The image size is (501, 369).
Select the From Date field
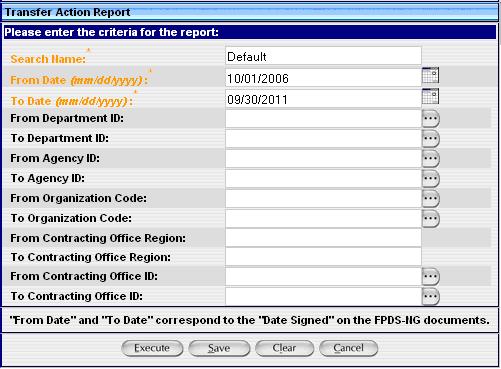tap(323, 78)
